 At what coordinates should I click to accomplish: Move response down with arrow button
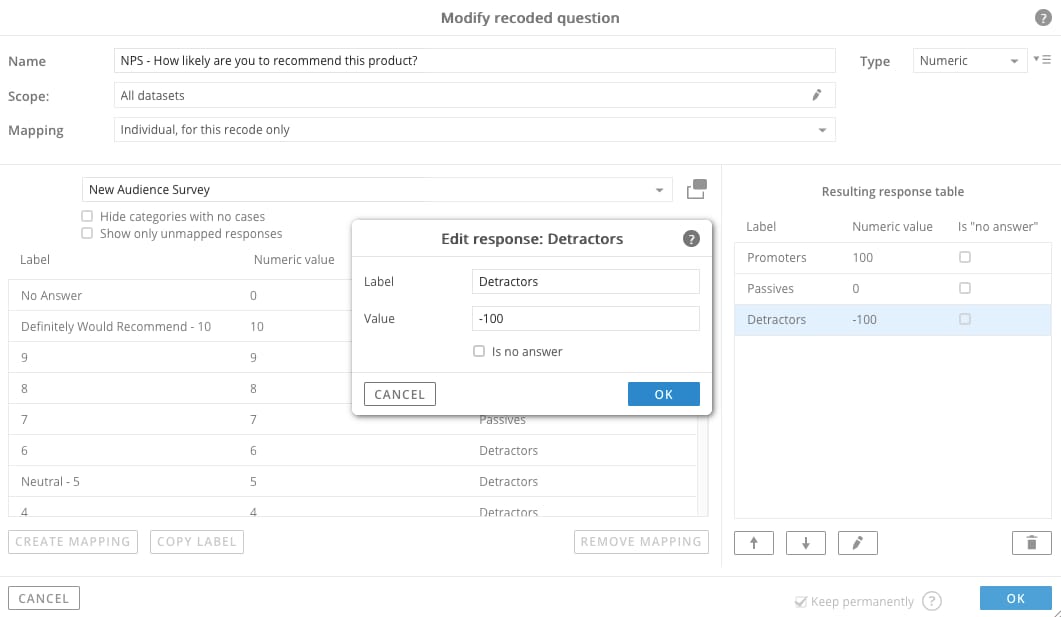click(x=806, y=543)
